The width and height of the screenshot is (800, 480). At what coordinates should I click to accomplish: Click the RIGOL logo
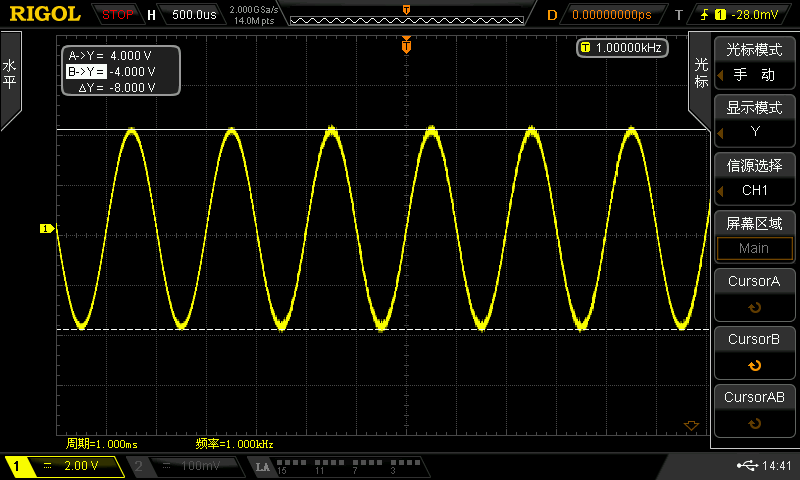45,15
